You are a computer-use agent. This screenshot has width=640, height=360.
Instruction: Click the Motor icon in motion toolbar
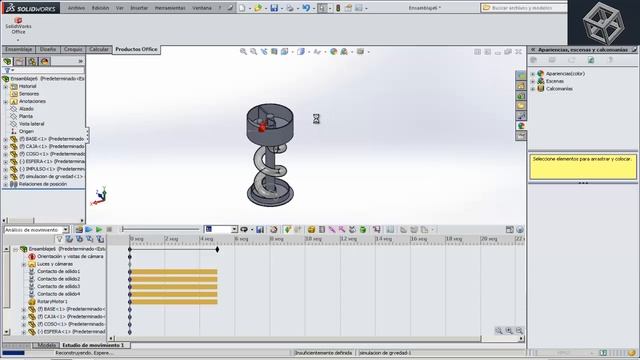311,230
